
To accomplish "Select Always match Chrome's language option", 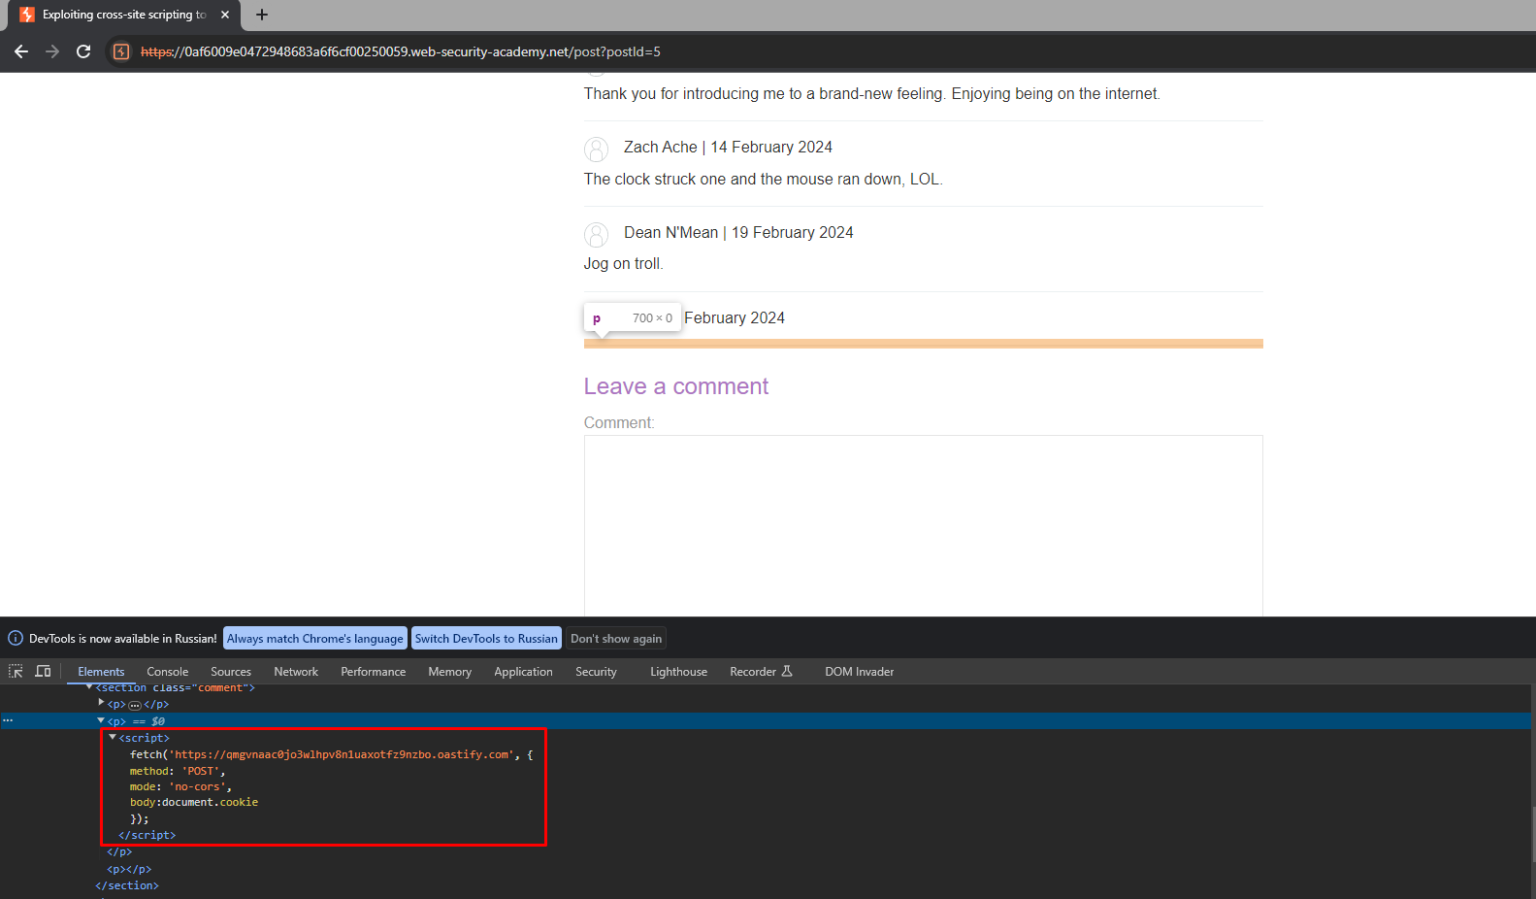I will (x=315, y=638).
